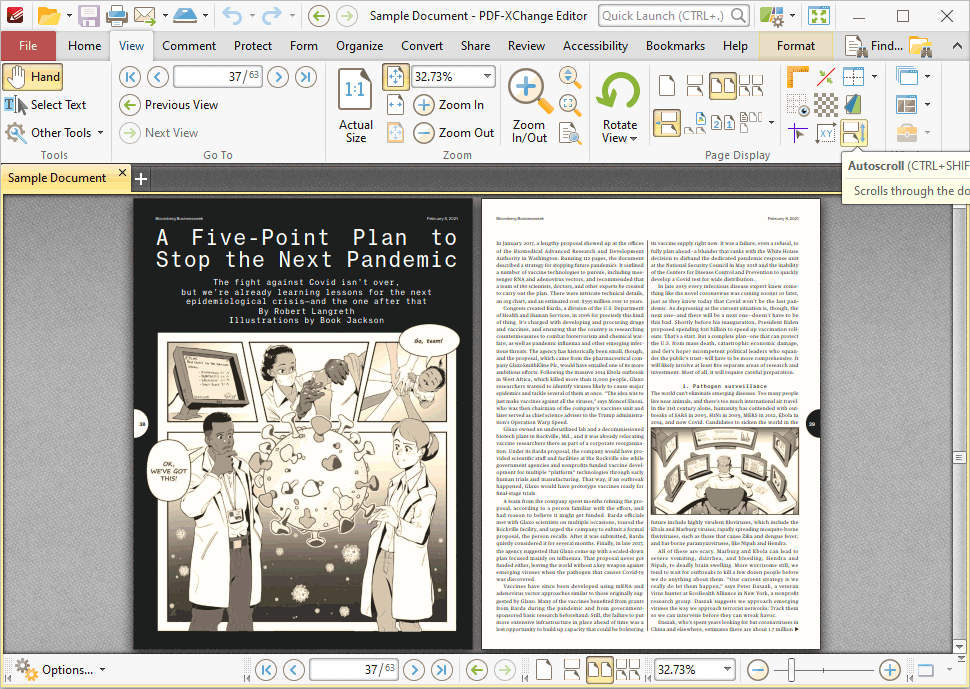Click the status bar zoom out minus
The width and height of the screenshot is (970, 689).
(x=758, y=670)
